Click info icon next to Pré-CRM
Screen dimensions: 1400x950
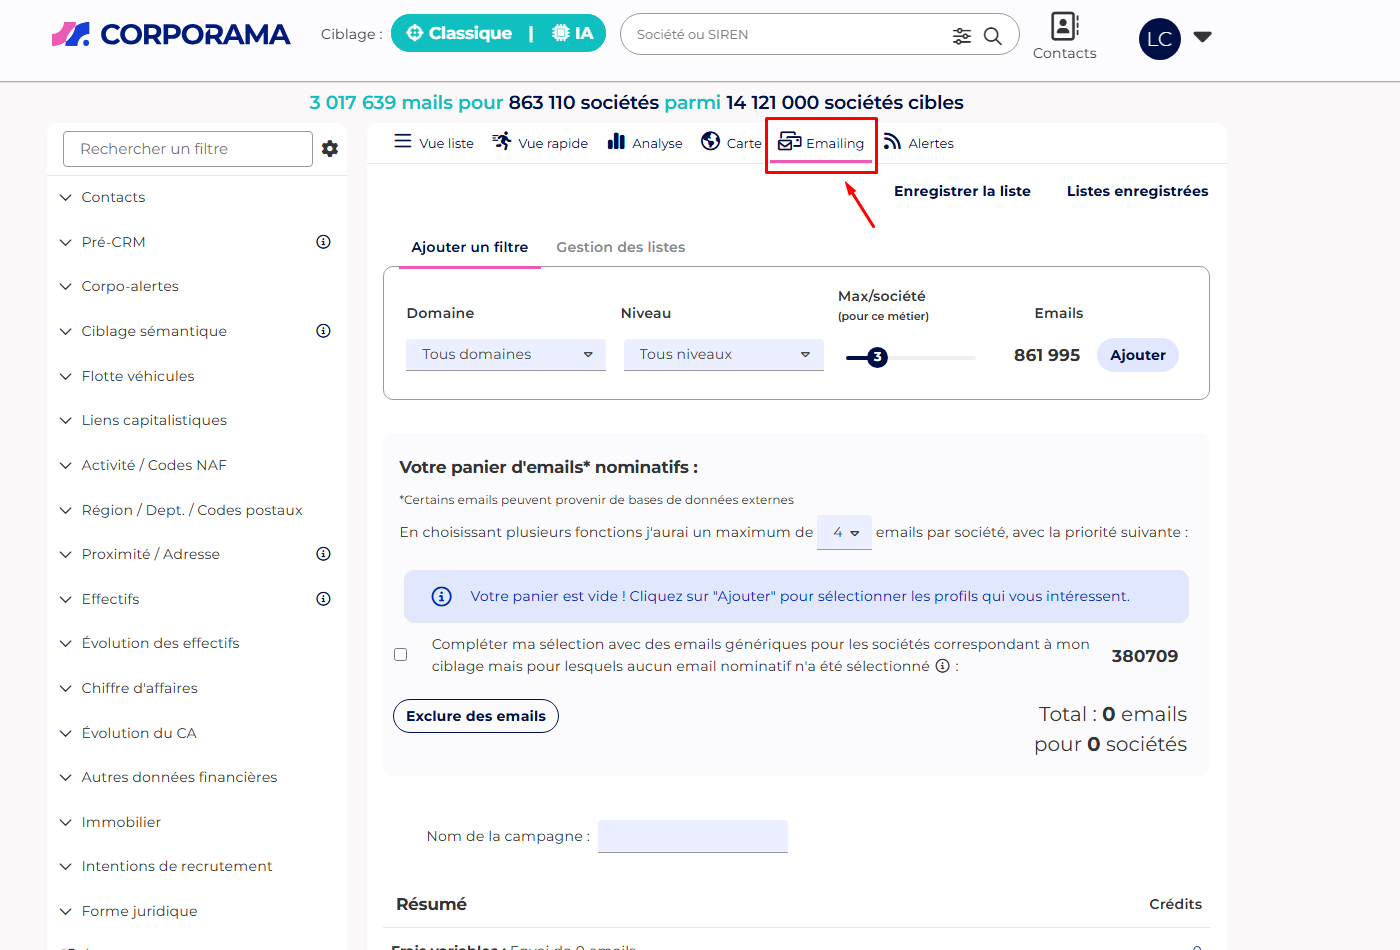click(x=323, y=242)
